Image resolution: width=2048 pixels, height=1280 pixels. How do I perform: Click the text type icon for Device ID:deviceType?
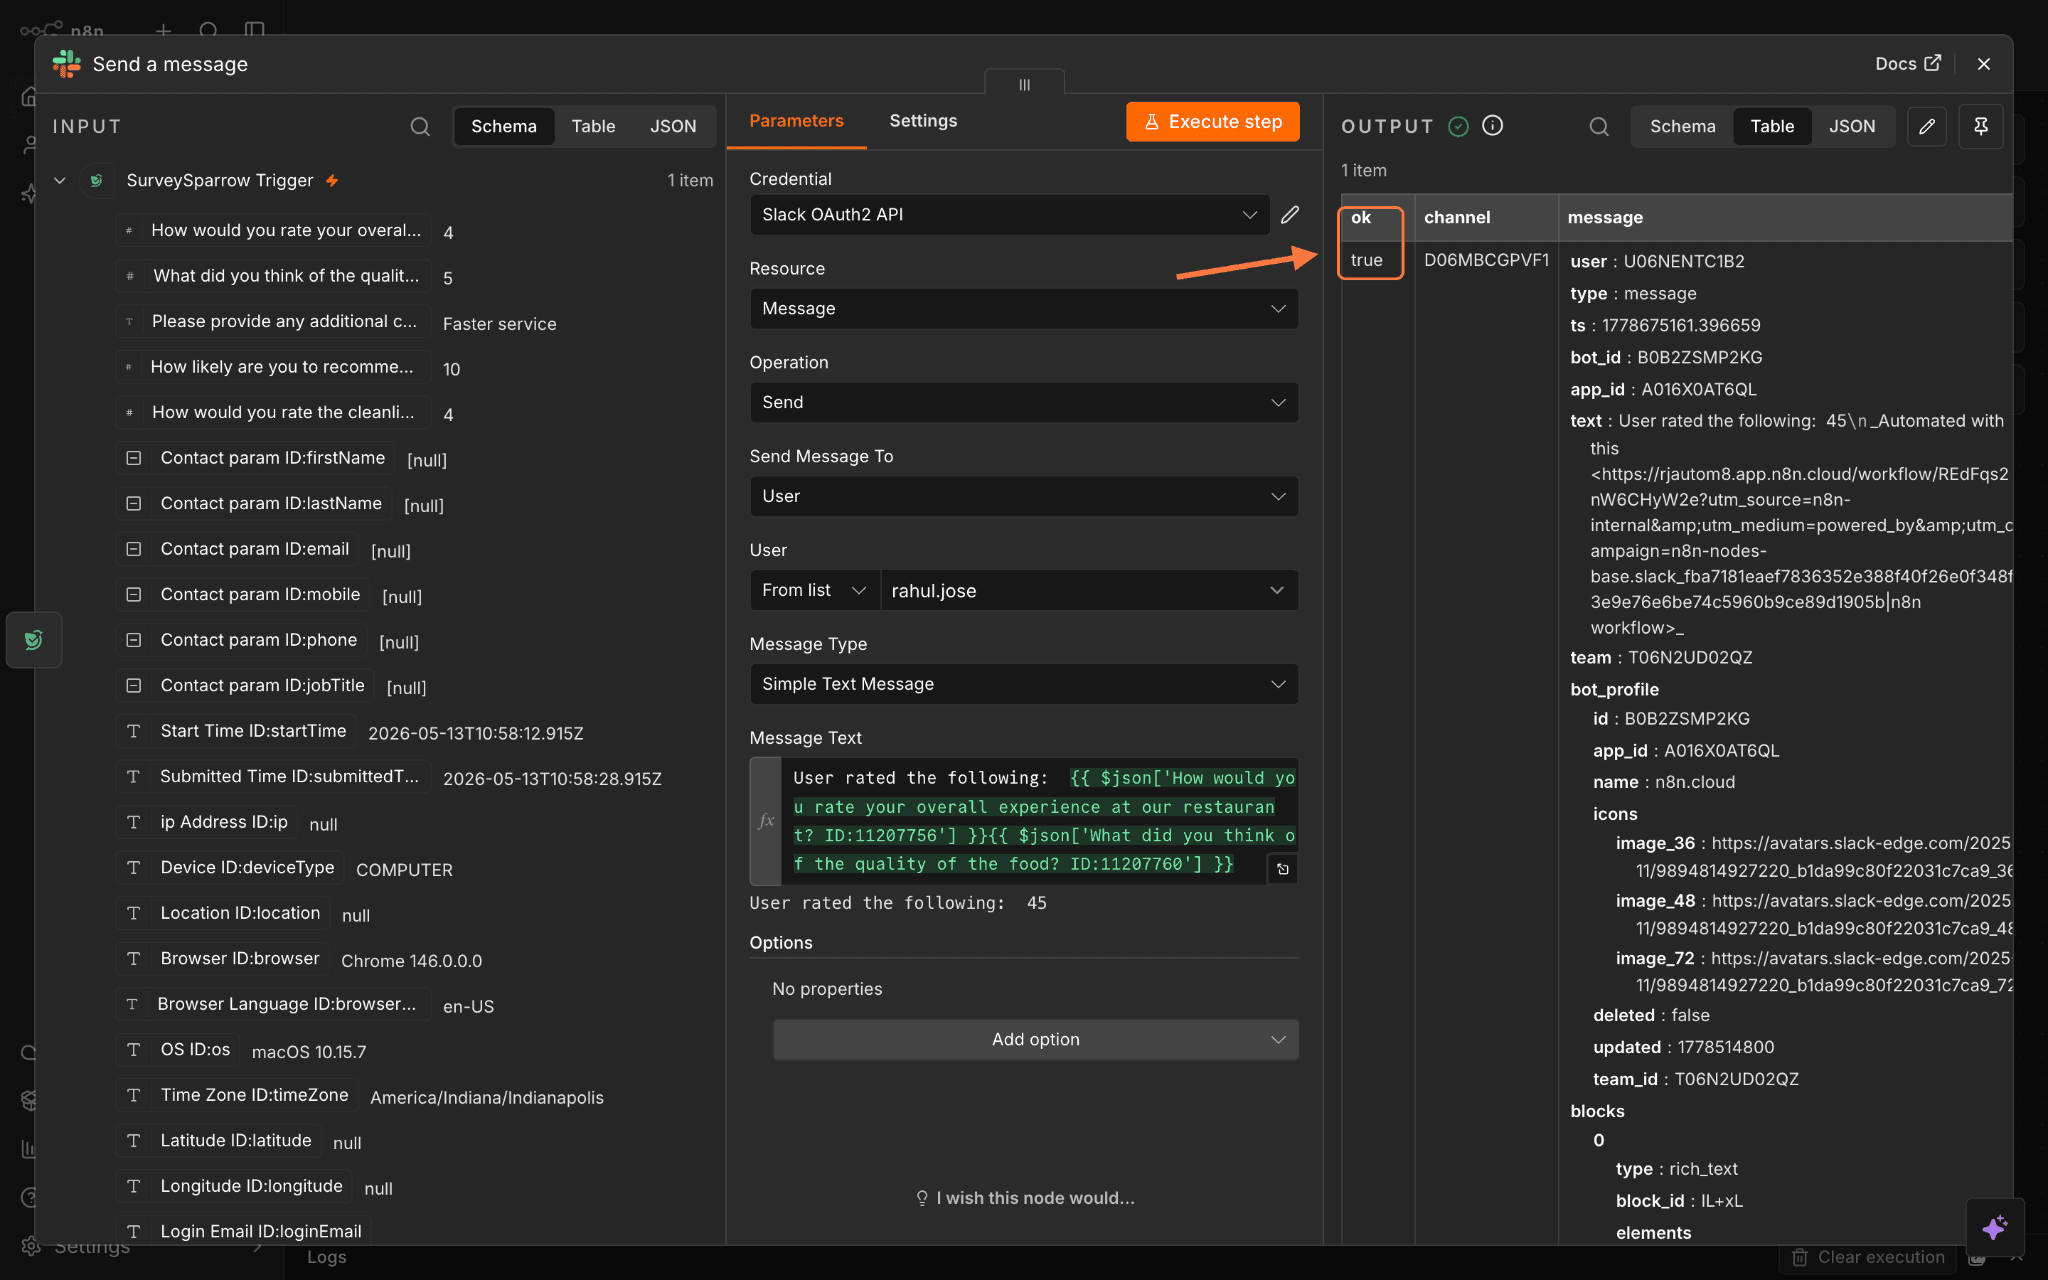(133, 867)
